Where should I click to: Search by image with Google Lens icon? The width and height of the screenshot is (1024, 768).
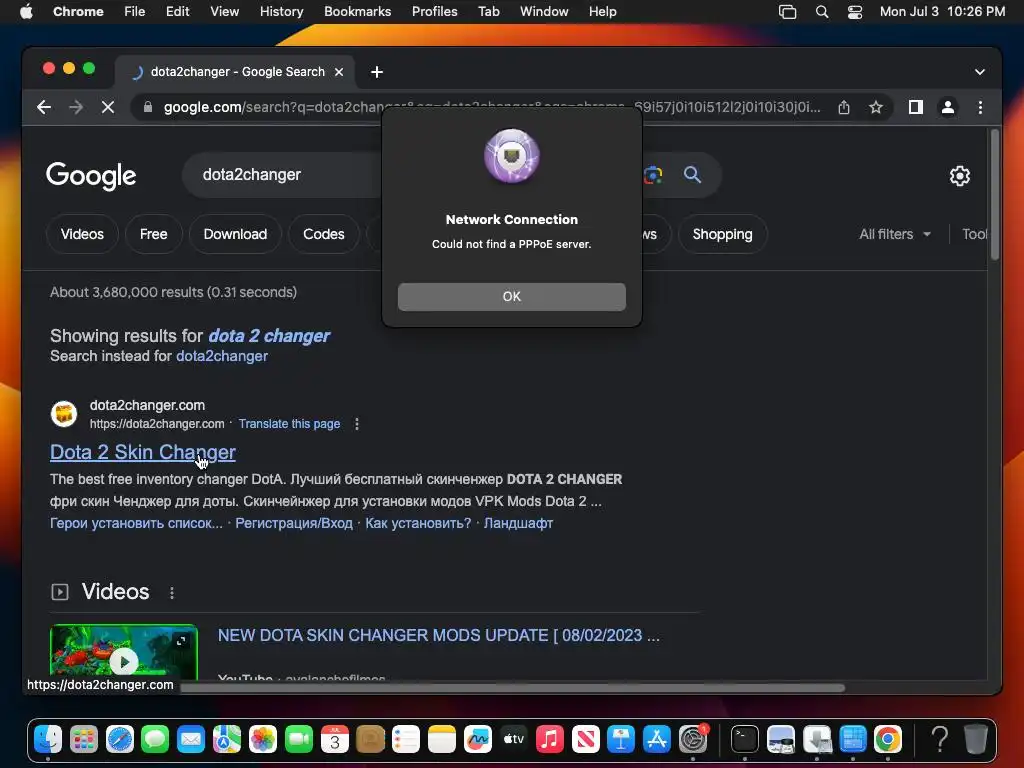click(x=653, y=174)
